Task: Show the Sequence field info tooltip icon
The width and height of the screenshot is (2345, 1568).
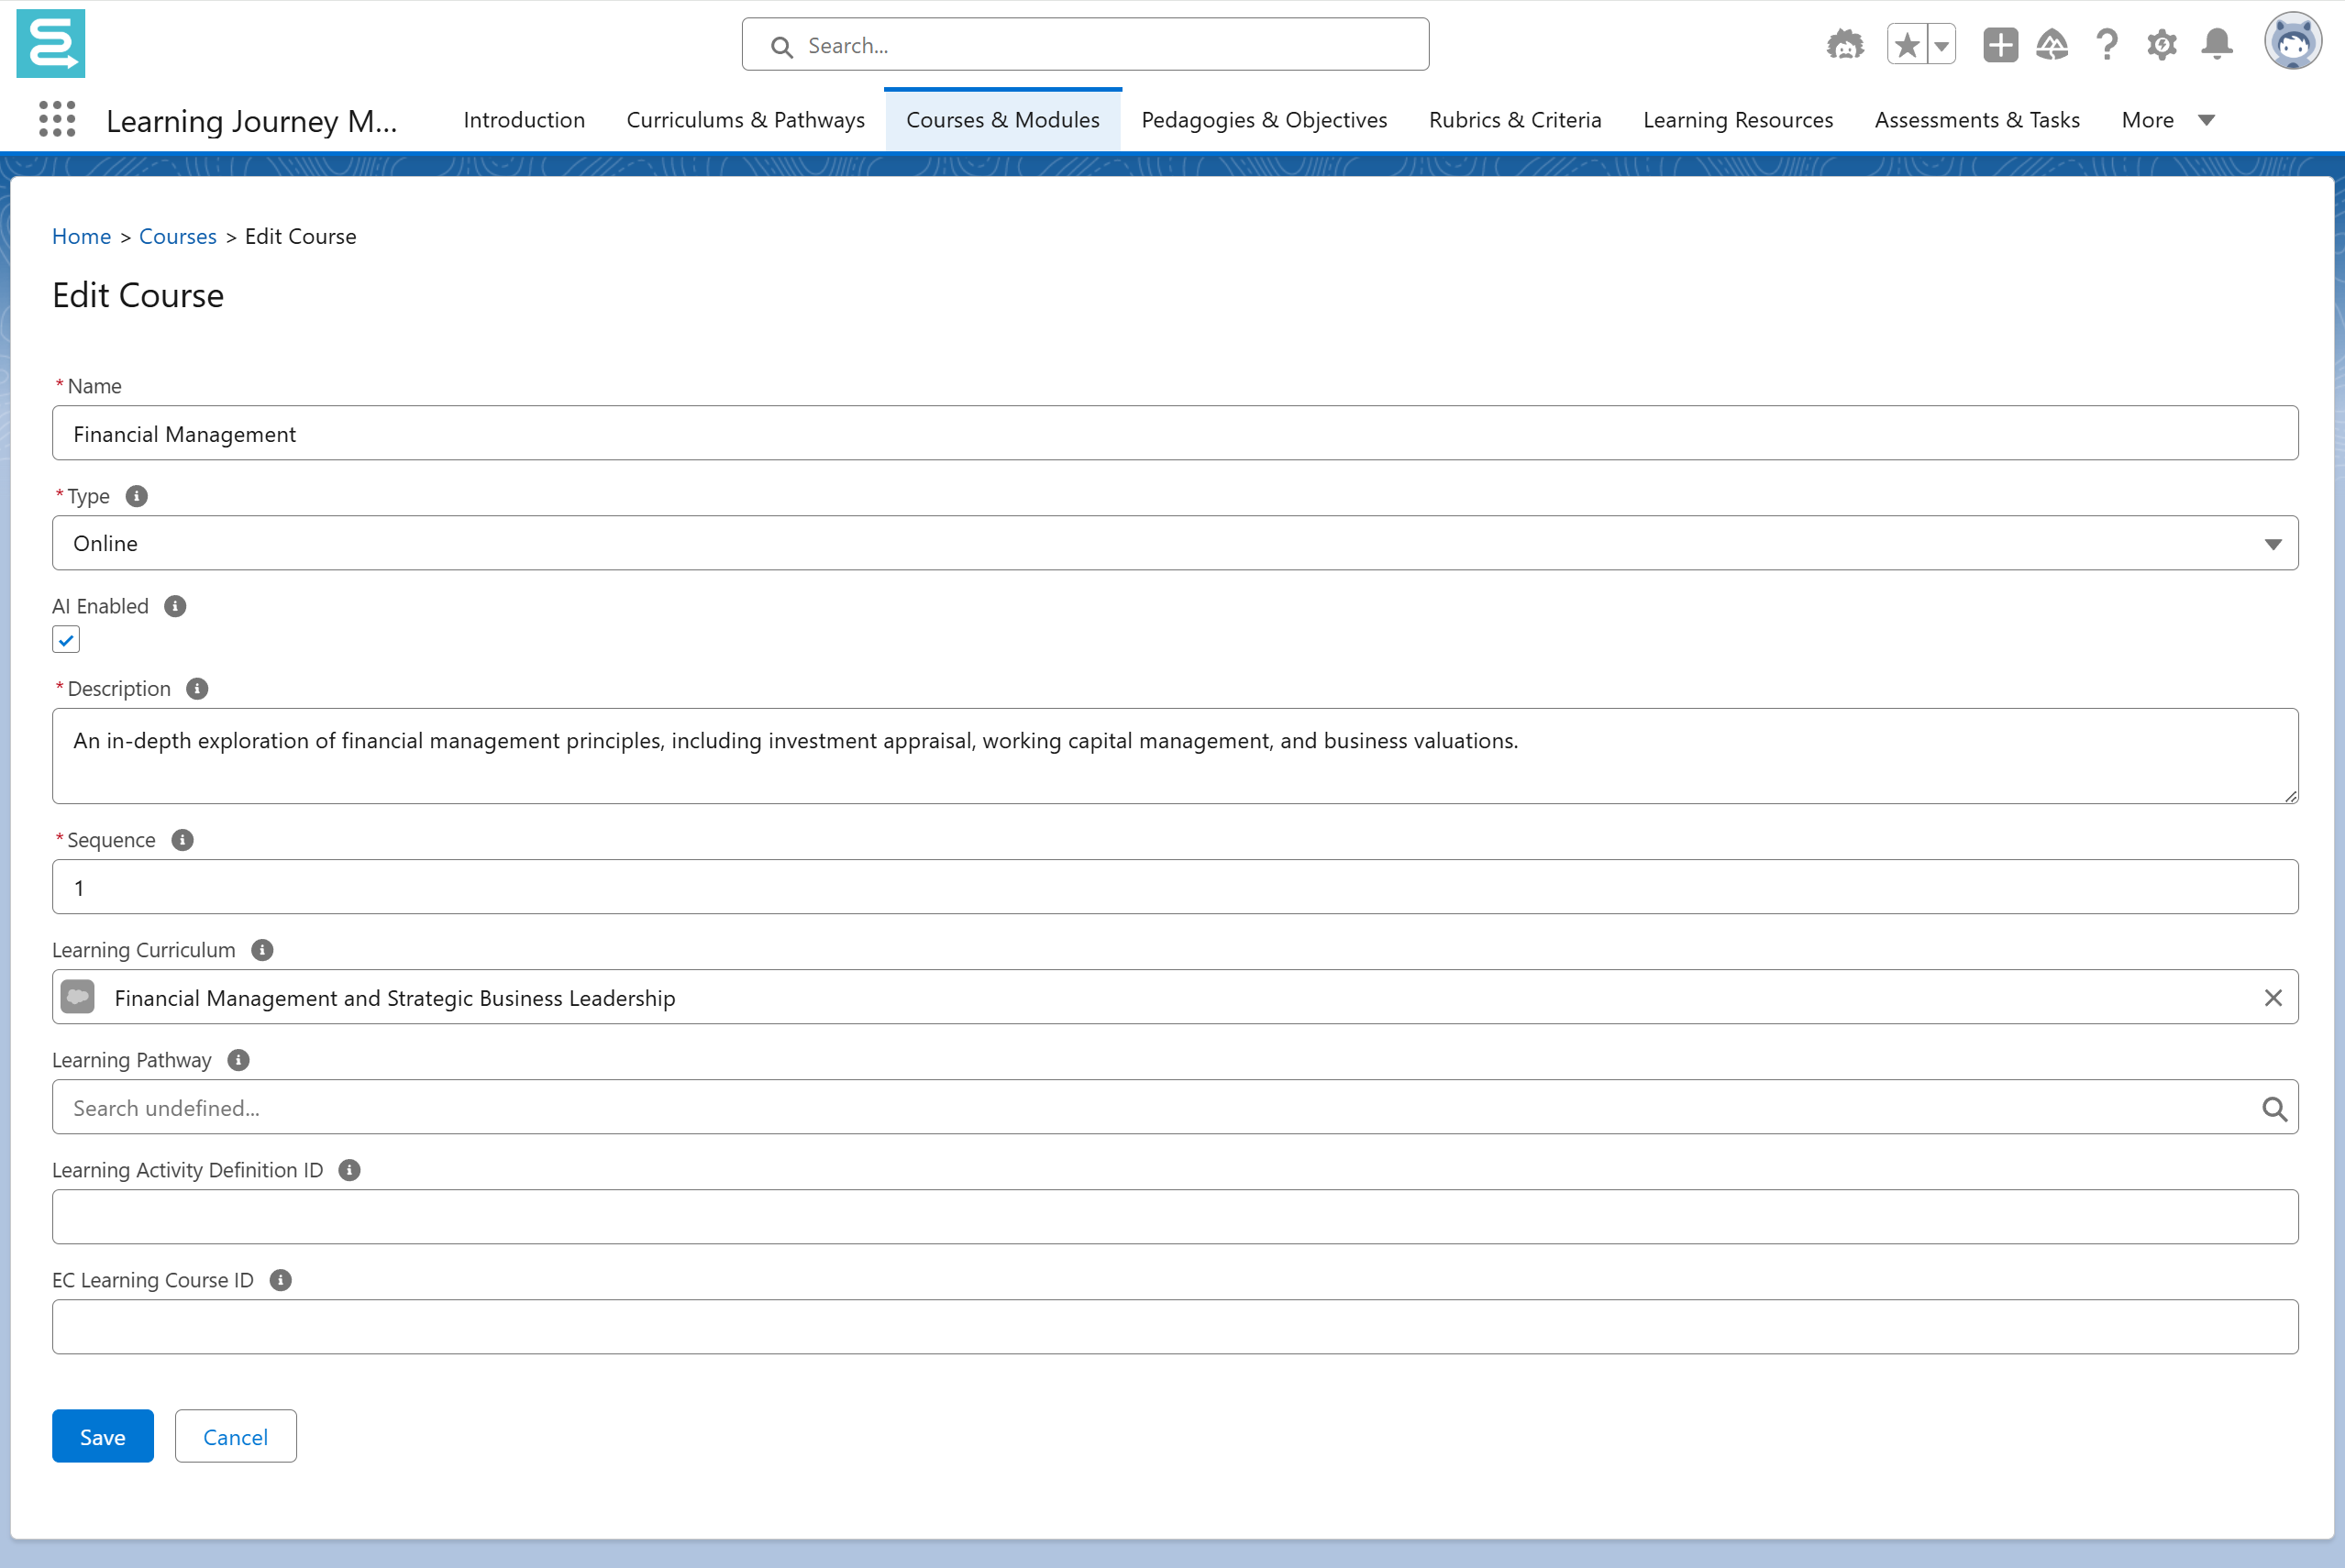Action: coord(182,840)
